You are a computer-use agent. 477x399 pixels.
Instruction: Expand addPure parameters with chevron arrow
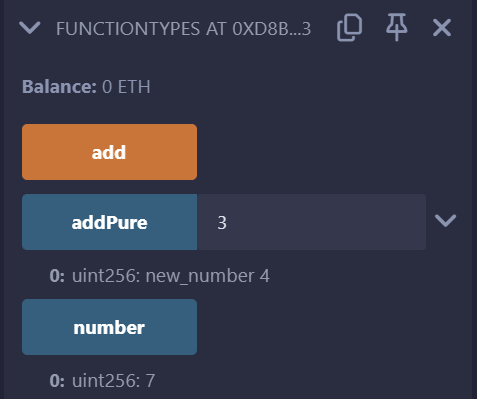(445, 221)
